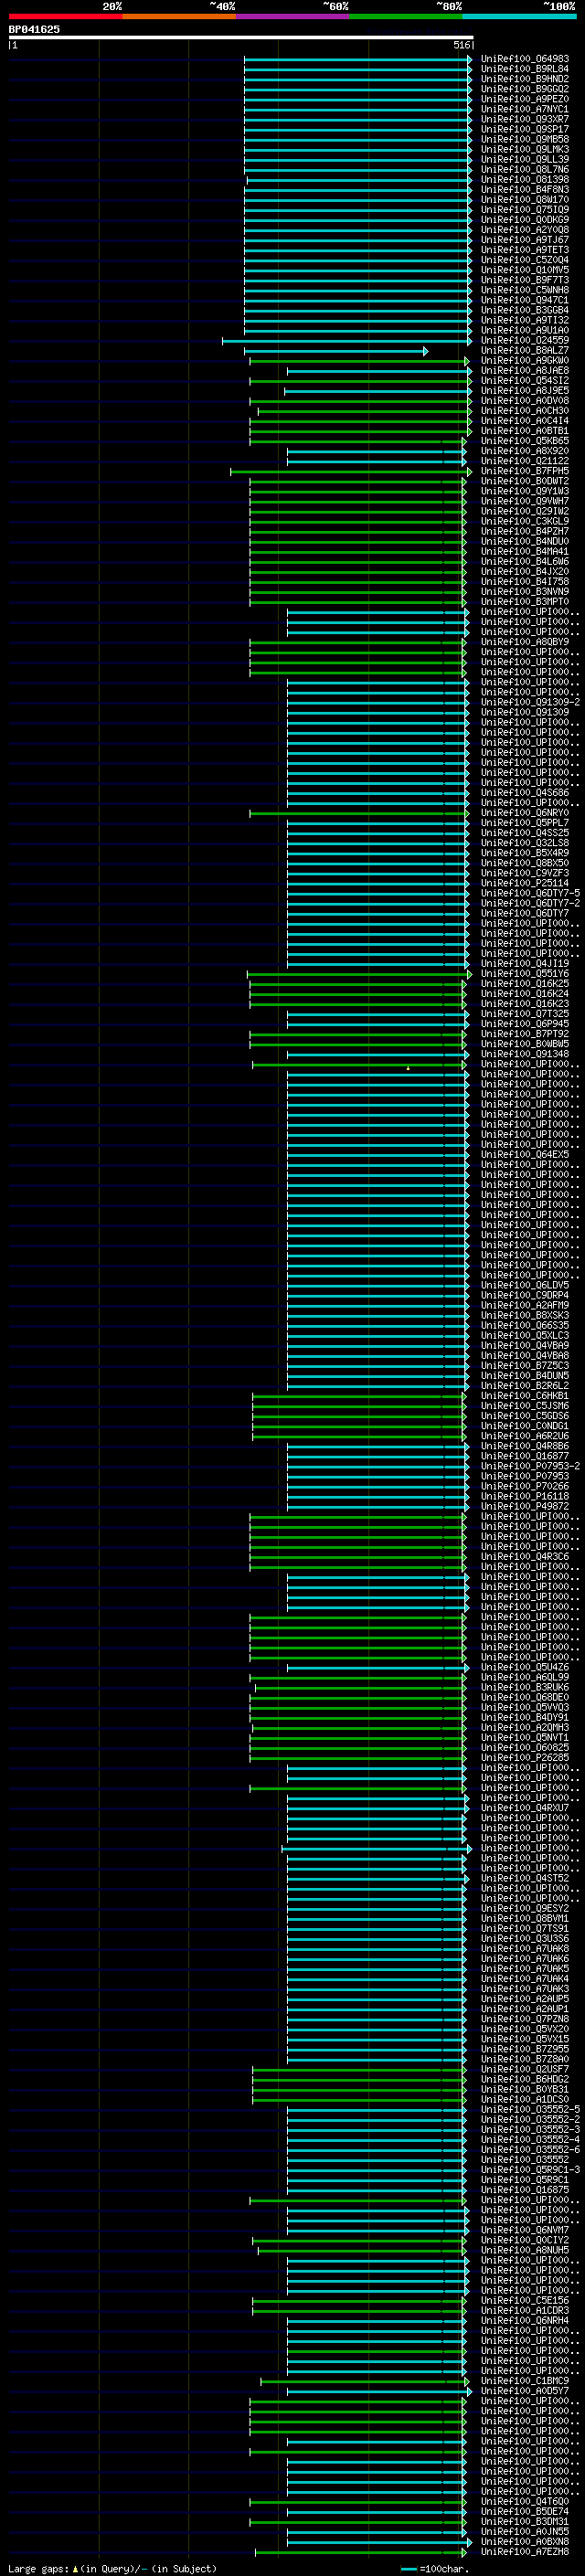This screenshot has height=2576, width=585.
Task: Select hit UniRef100_B9GGQ2
Action: coord(525,89)
